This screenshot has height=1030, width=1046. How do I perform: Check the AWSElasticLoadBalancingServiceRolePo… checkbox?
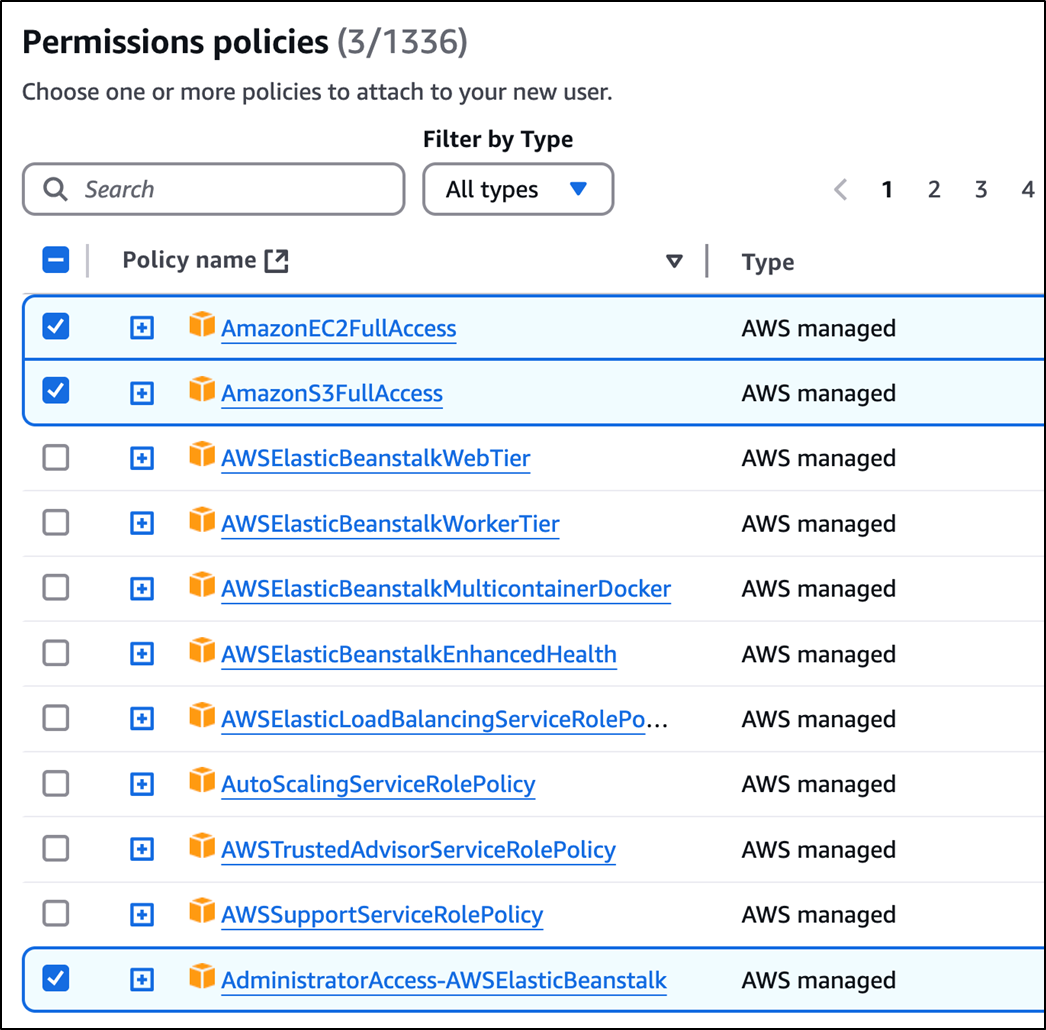pyautogui.click(x=55, y=718)
